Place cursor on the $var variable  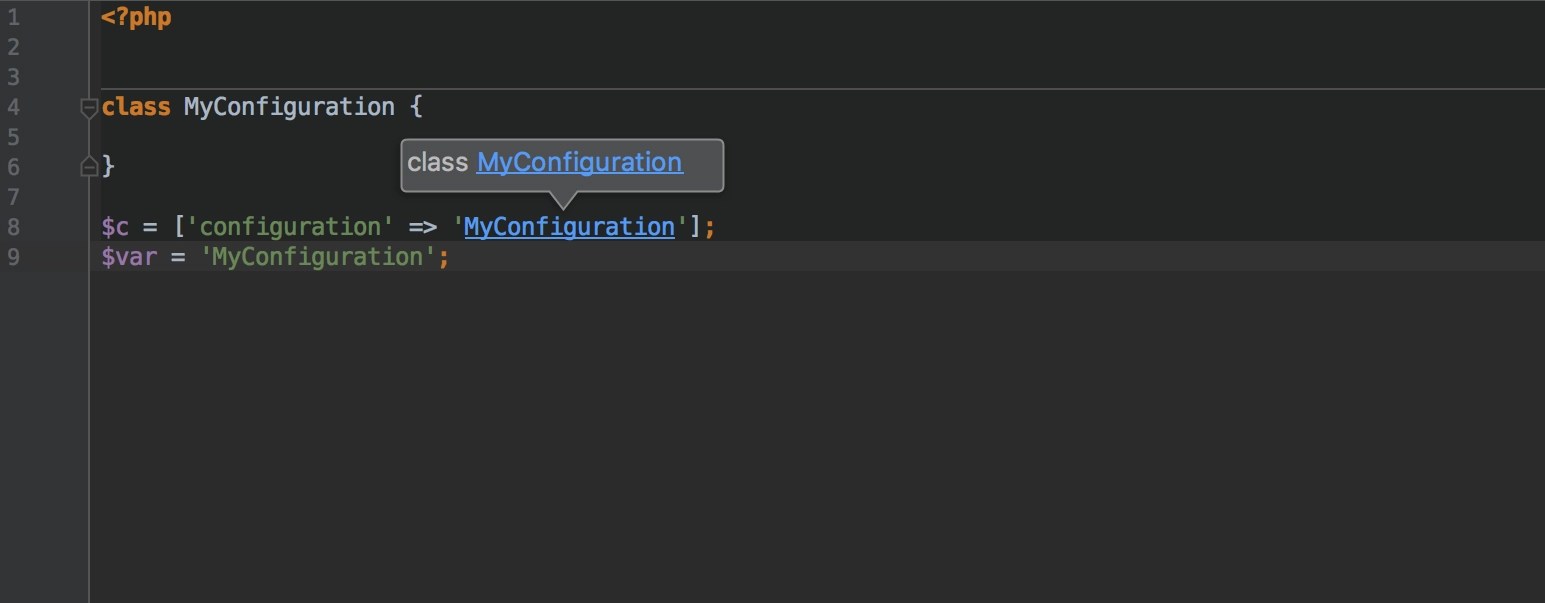click(x=128, y=257)
